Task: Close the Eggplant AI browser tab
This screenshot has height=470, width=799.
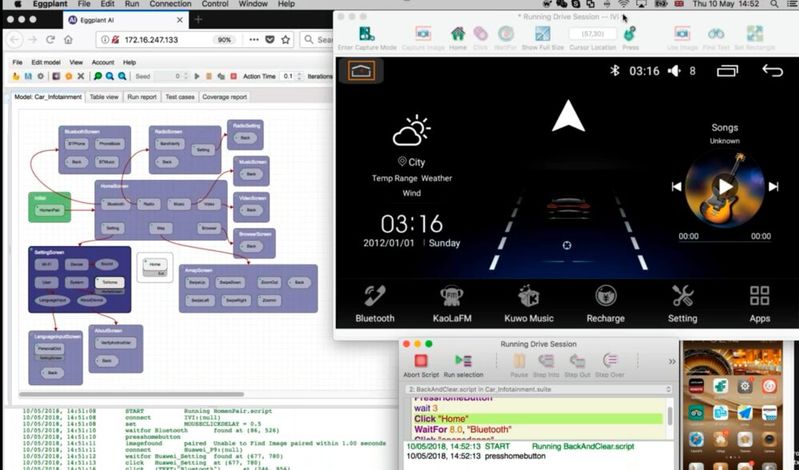Action: 180,20
